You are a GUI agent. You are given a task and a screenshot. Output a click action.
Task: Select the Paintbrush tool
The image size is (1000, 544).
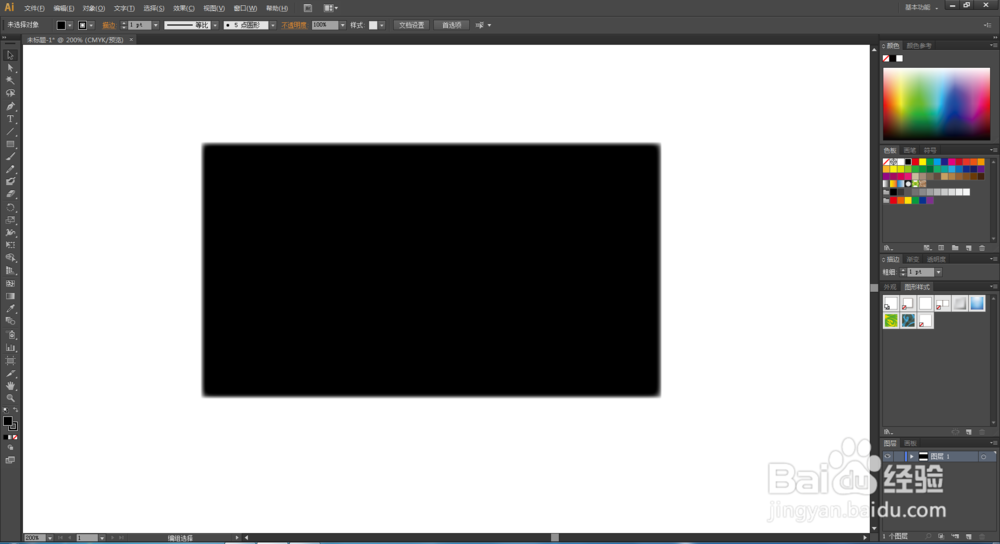pos(10,157)
